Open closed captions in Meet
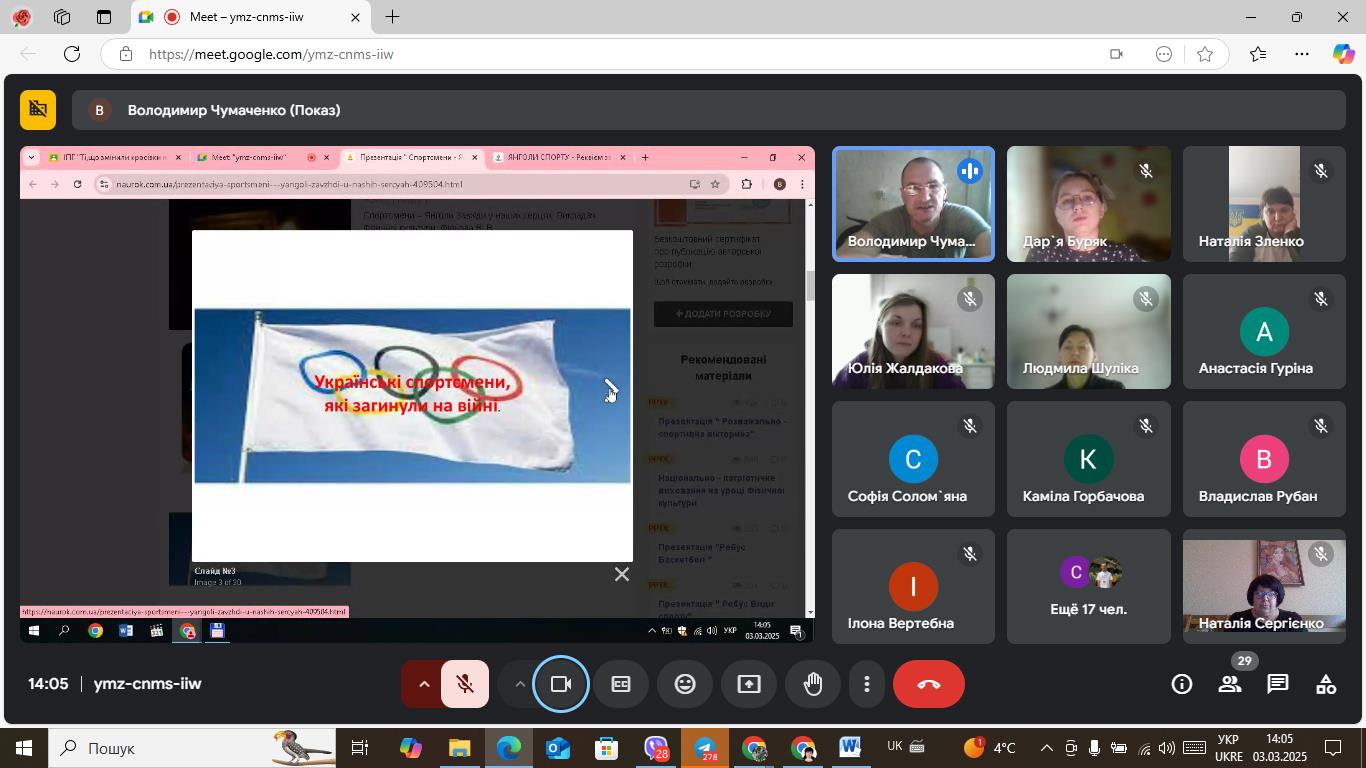Screen dimensions: 1366x768 coord(621,684)
